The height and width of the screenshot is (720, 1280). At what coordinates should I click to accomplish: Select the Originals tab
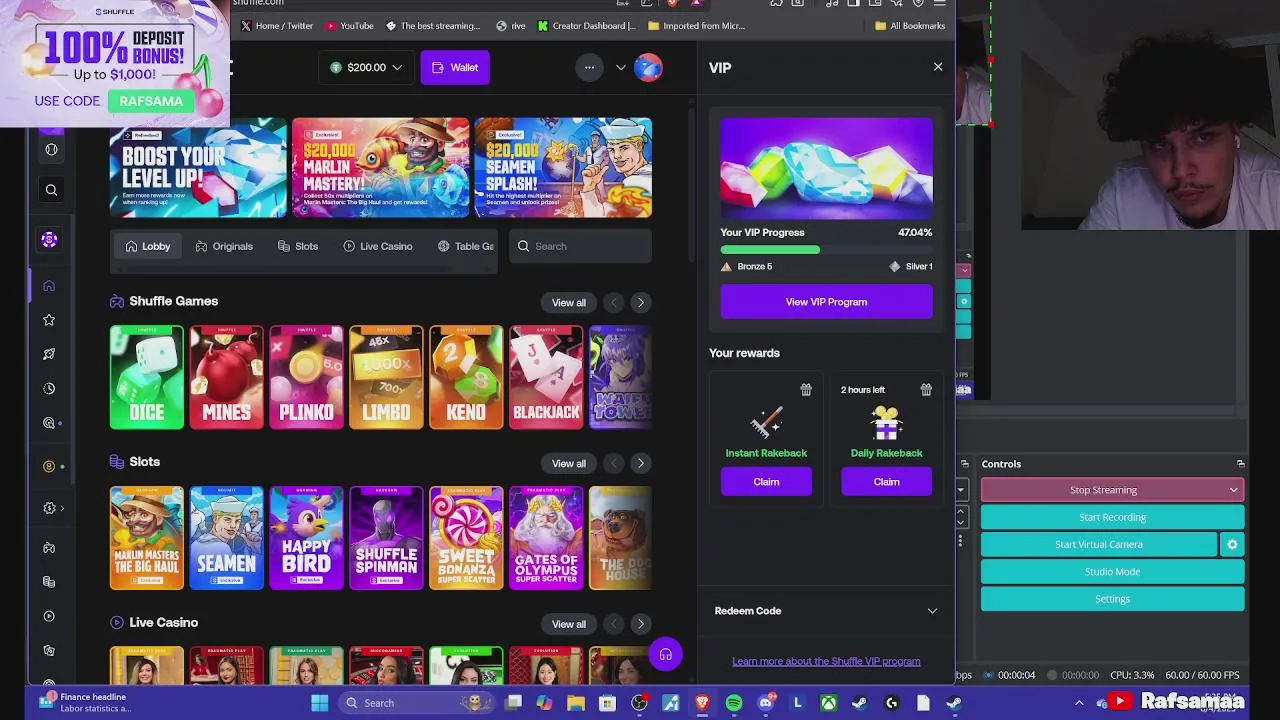224,246
